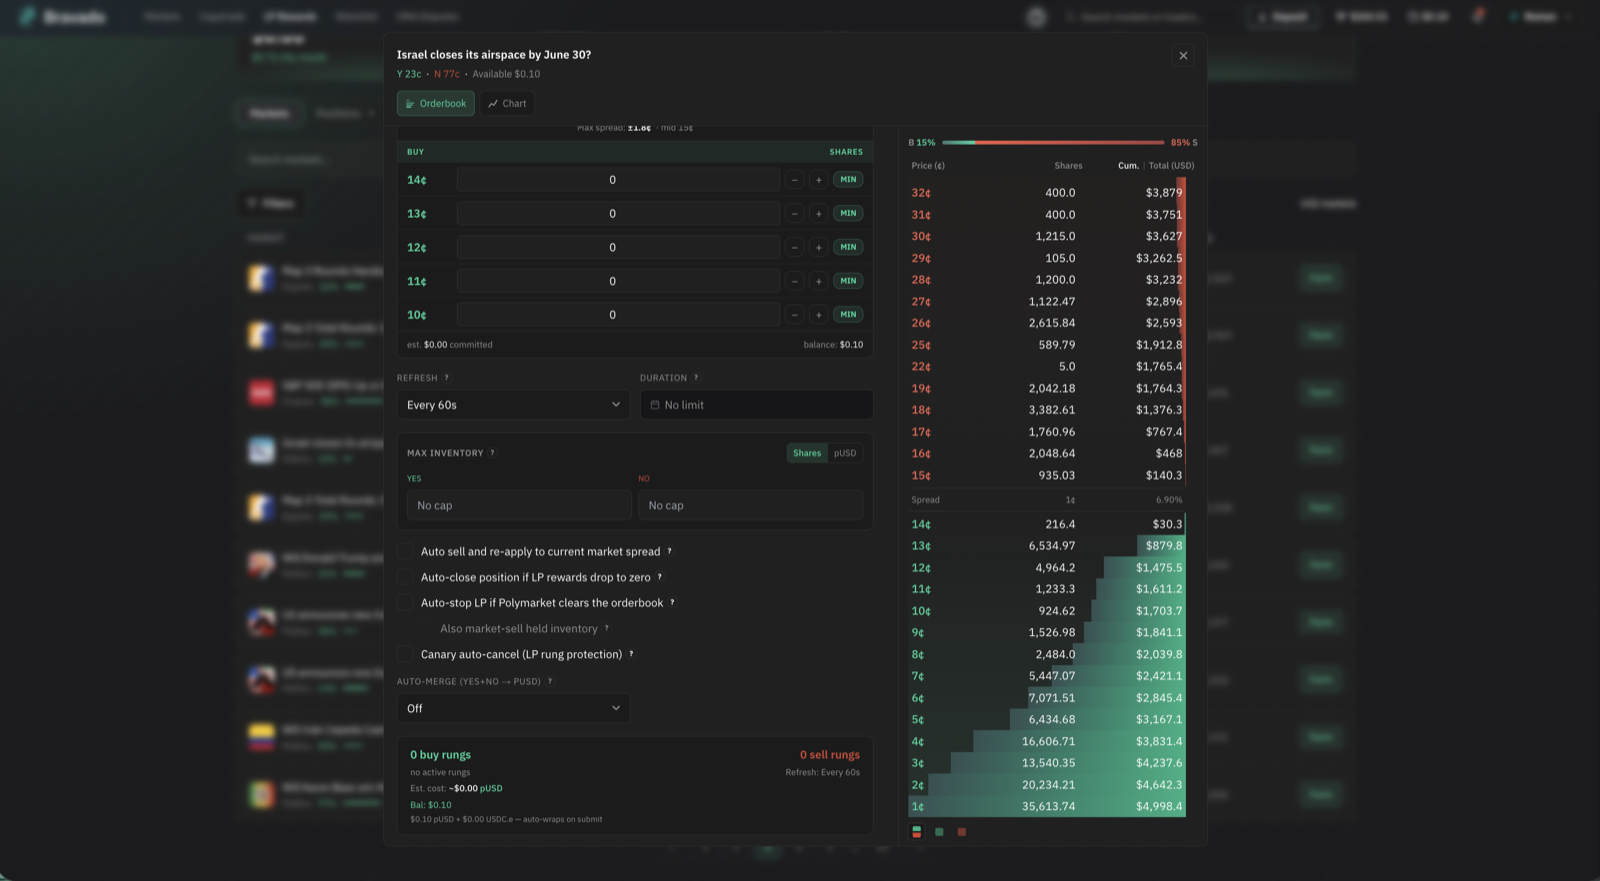The width and height of the screenshot is (1600, 881).
Task: Focus the 12¢ shares input field
Action: point(618,247)
